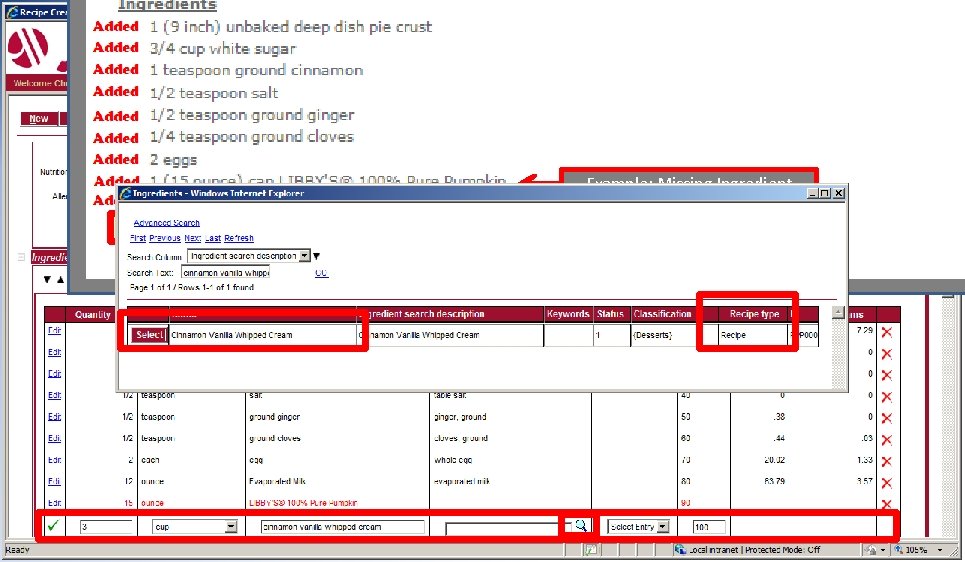Image resolution: width=965 pixels, height=562 pixels.
Task: Click the Internet Explorer icon in Ingredients title bar
Action: (x=126, y=193)
